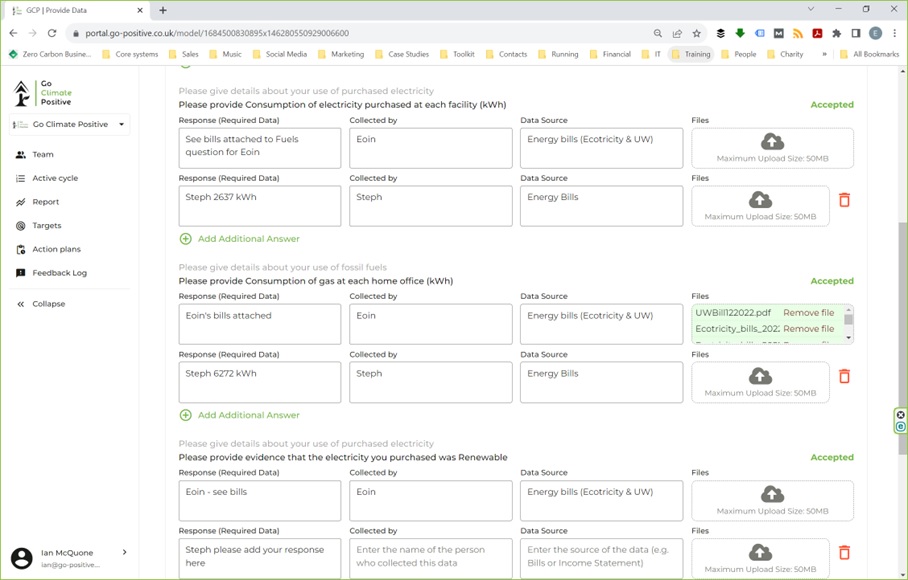Share this page icon in address bar
The height and width of the screenshot is (580, 908).
tap(677, 33)
